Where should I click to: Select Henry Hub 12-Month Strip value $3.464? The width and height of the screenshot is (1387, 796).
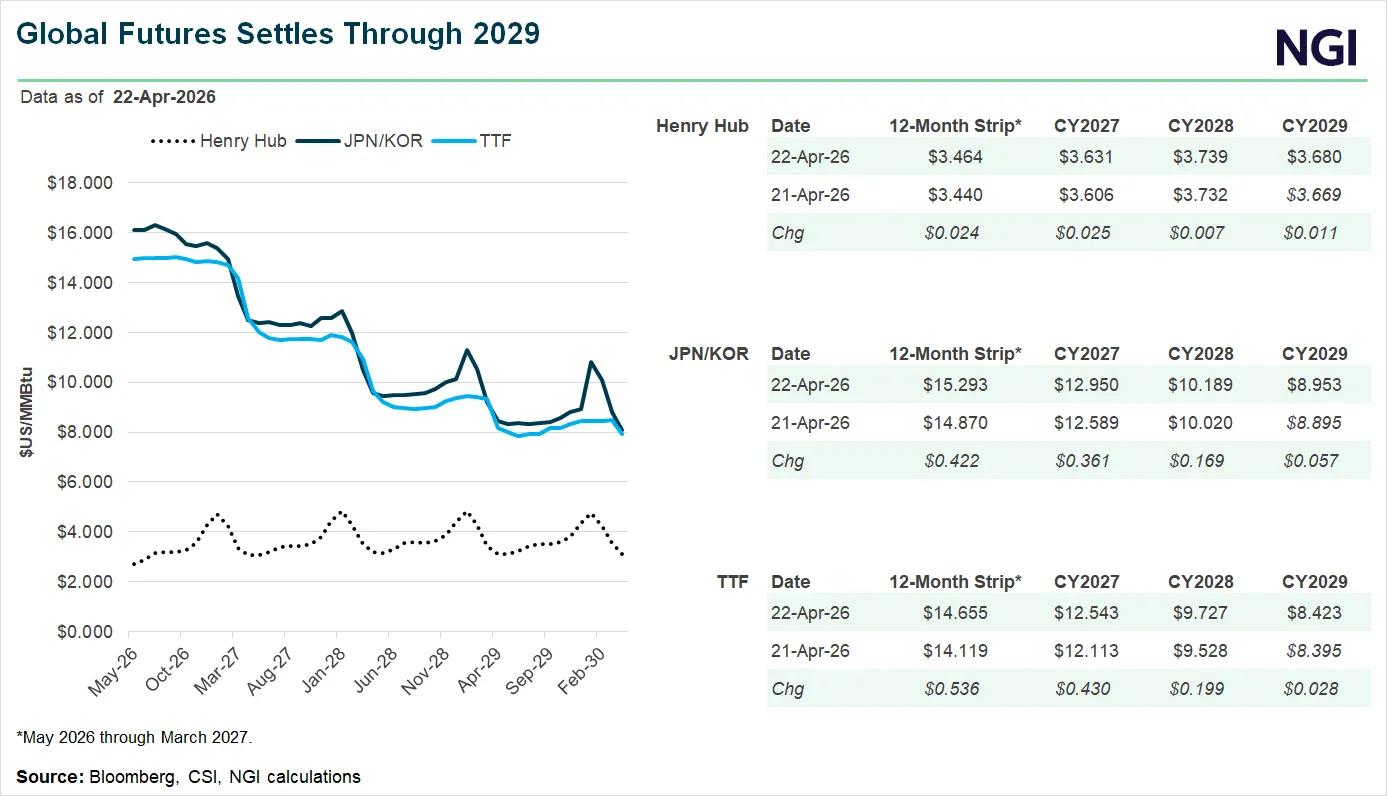click(955, 157)
